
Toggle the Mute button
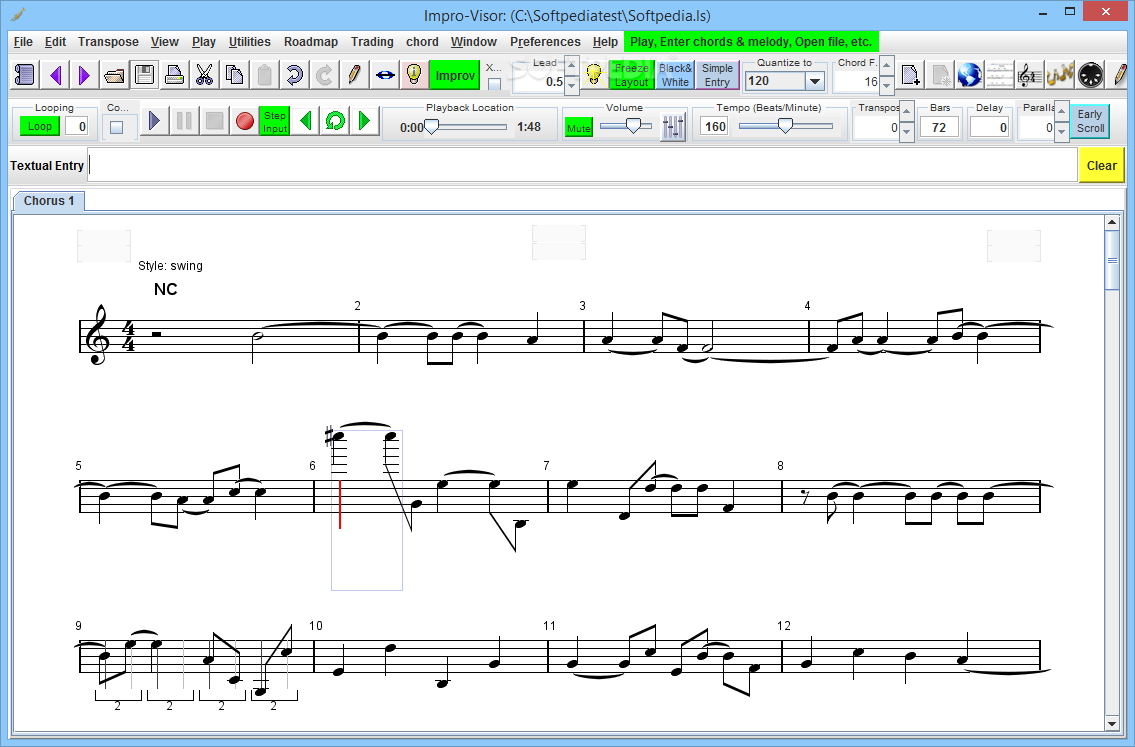pos(578,128)
